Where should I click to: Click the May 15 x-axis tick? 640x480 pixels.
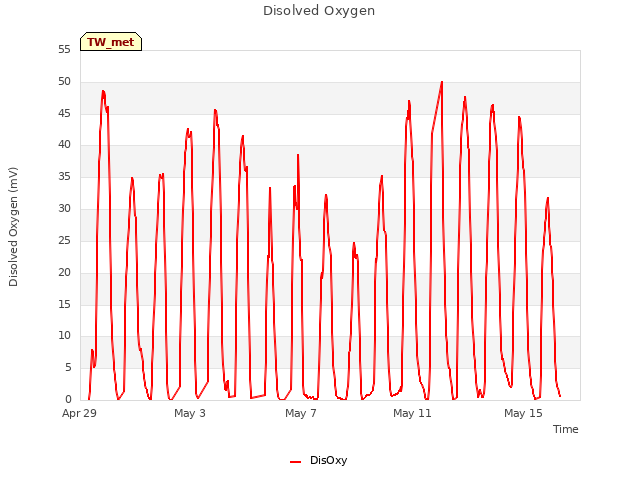coord(523,413)
